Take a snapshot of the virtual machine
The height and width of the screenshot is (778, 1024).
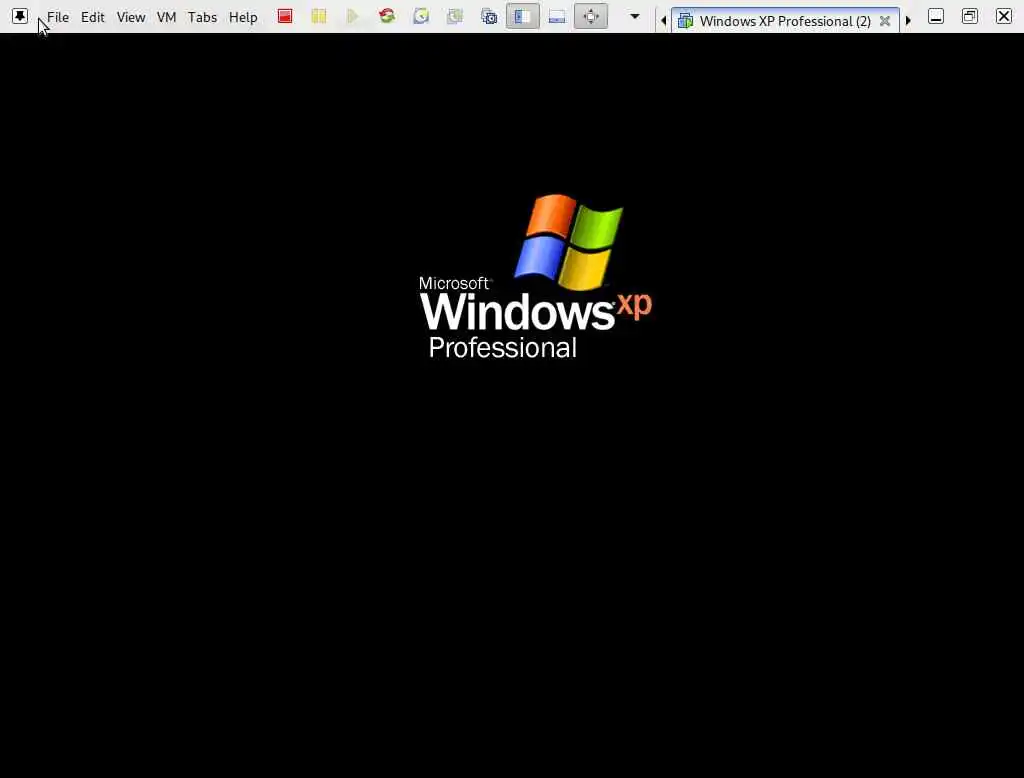pyautogui.click(x=421, y=16)
